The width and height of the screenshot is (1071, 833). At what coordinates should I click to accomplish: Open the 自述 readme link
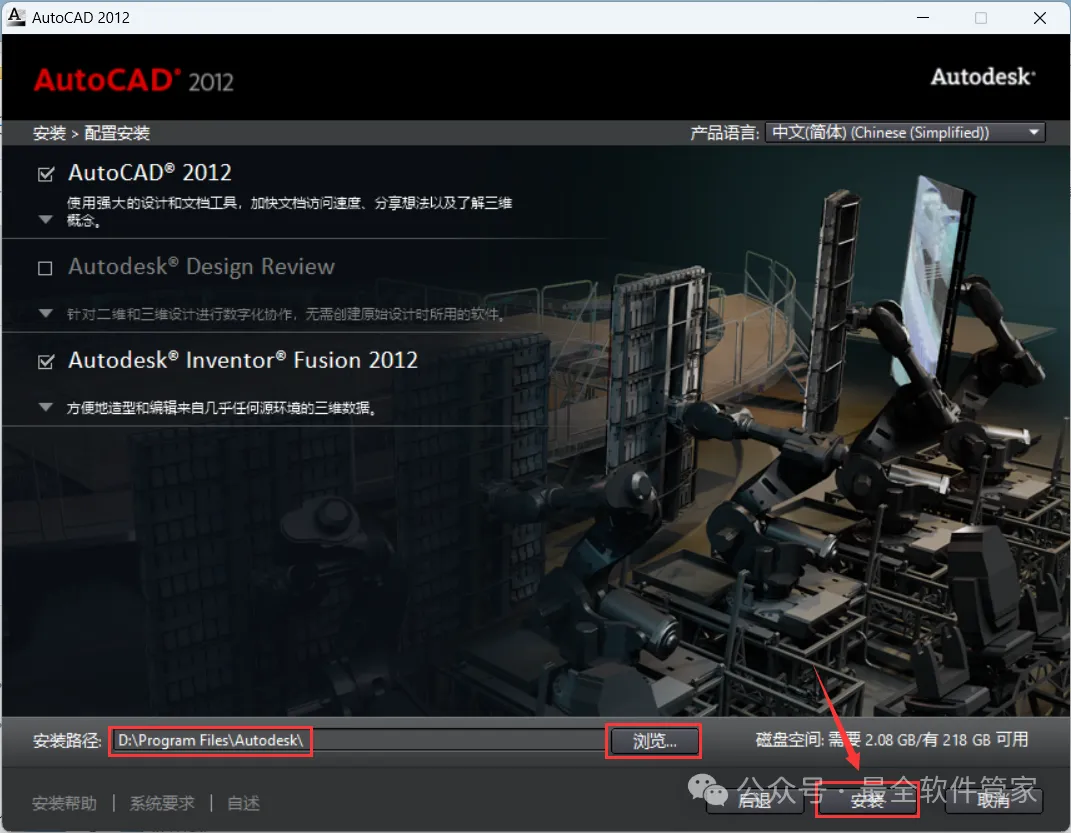pos(243,804)
